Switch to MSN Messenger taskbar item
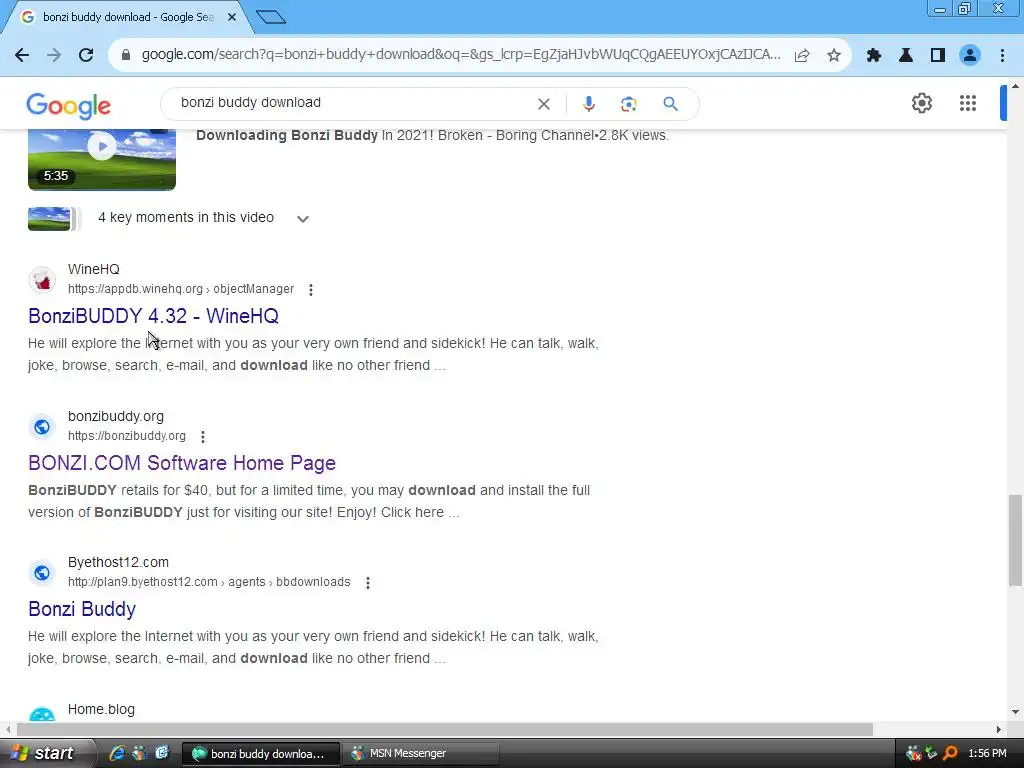The width and height of the screenshot is (1024, 768). tap(420, 753)
